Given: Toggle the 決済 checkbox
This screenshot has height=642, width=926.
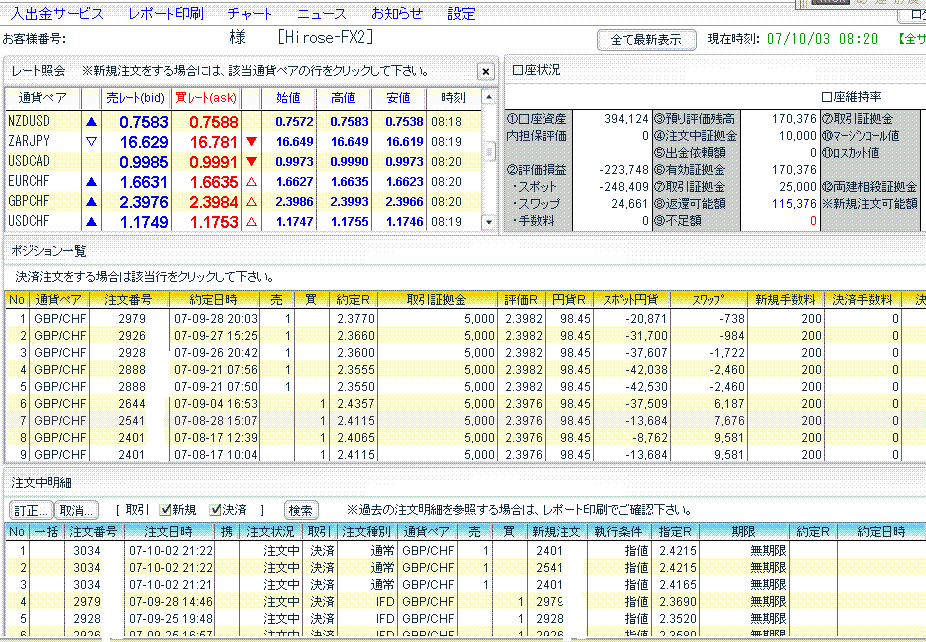Looking at the screenshot, I should pyautogui.click(x=216, y=510).
